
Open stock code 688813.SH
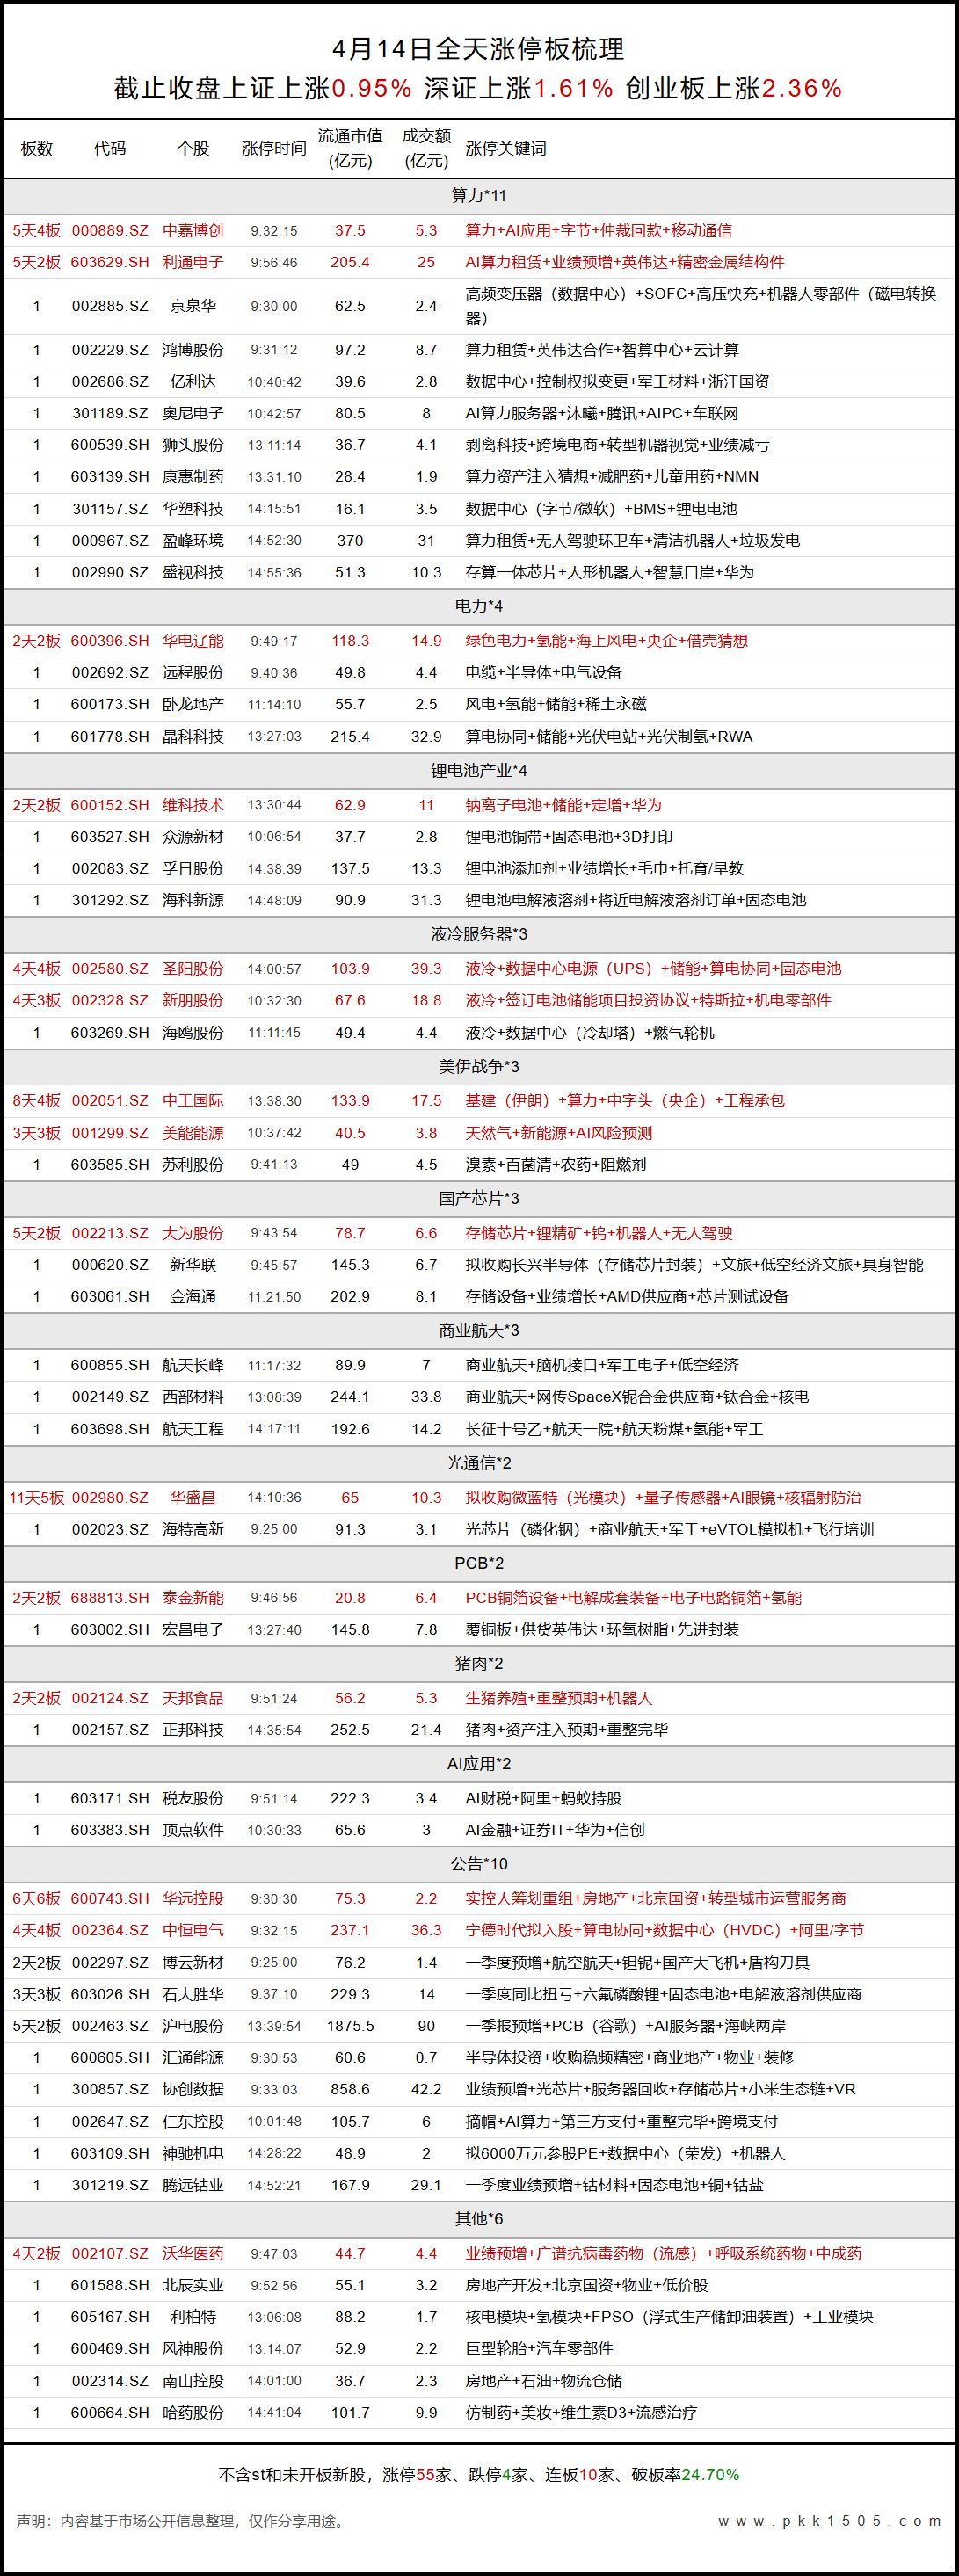point(110,1598)
